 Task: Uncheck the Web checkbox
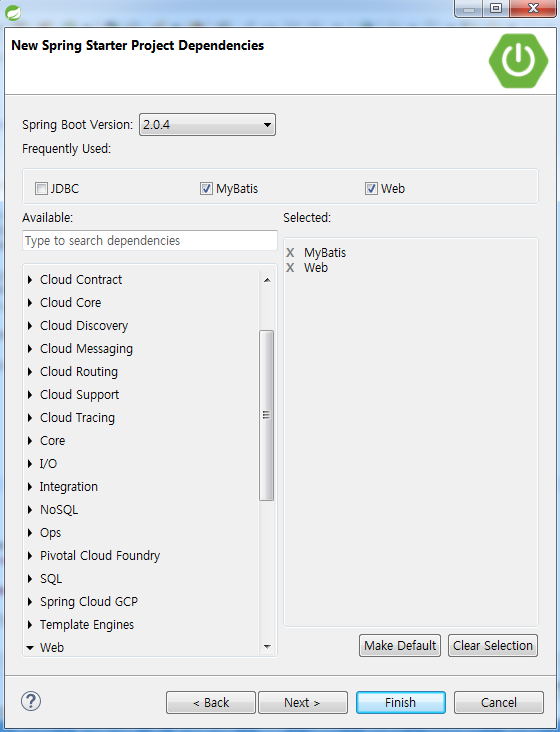point(371,189)
